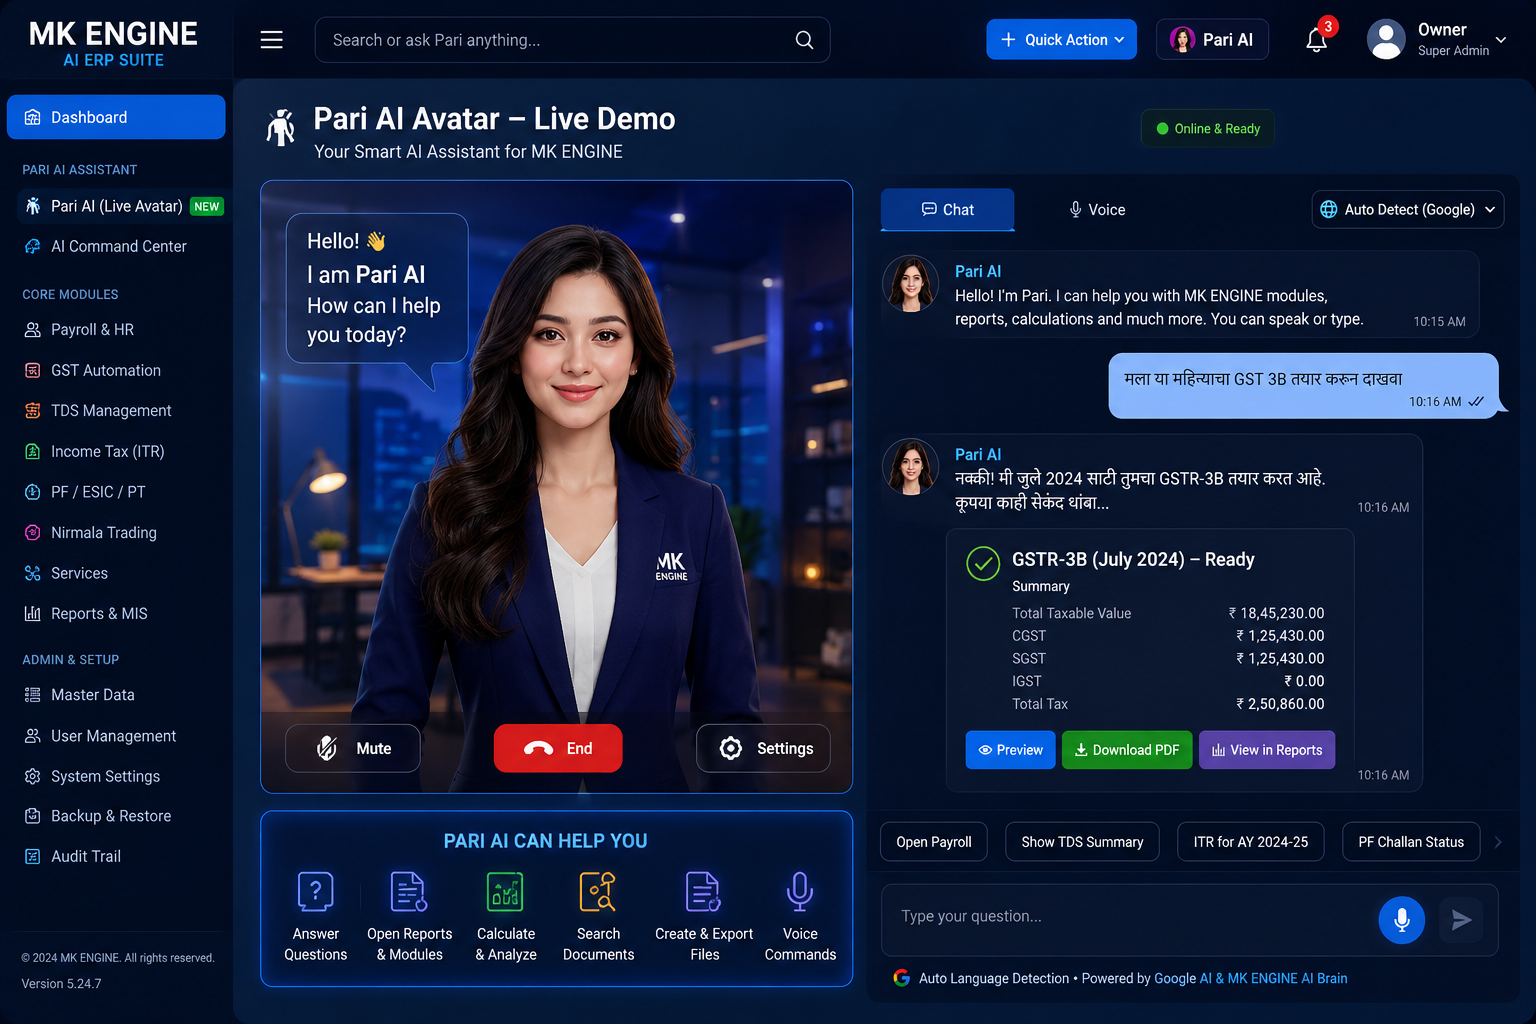Open Auto Detect (Google) language dropdown
This screenshot has width=1536, height=1024.
(x=1408, y=209)
